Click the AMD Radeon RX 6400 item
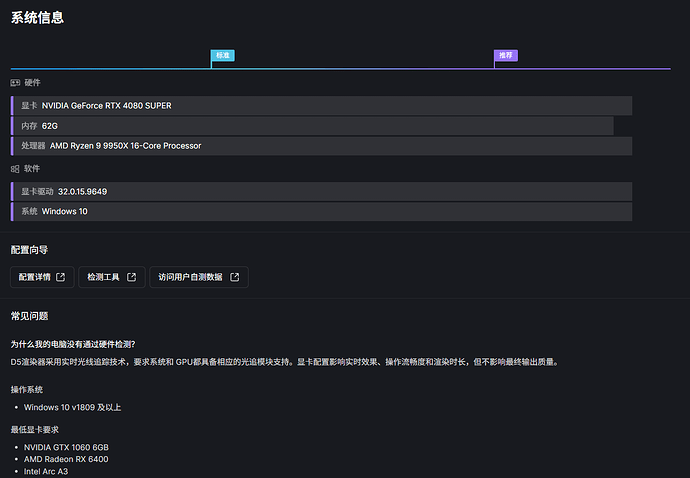690x478 pixels. pyautogui.click(x=66, y=459)
